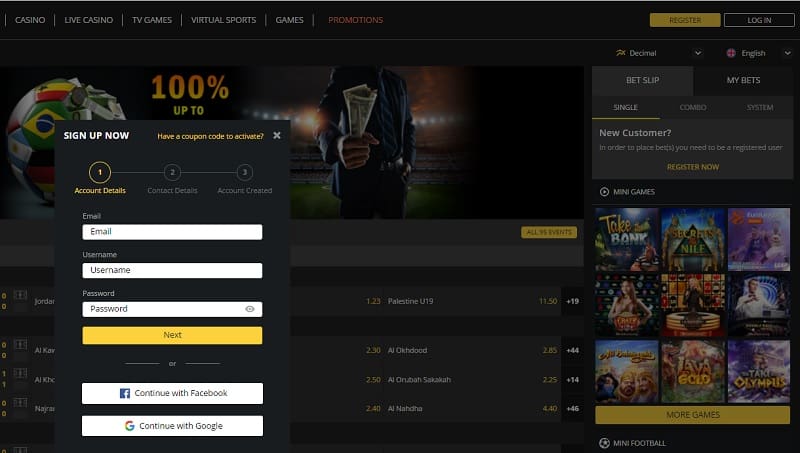
Task: Select registration step 2 Contact Details circle
Action: 172,172
